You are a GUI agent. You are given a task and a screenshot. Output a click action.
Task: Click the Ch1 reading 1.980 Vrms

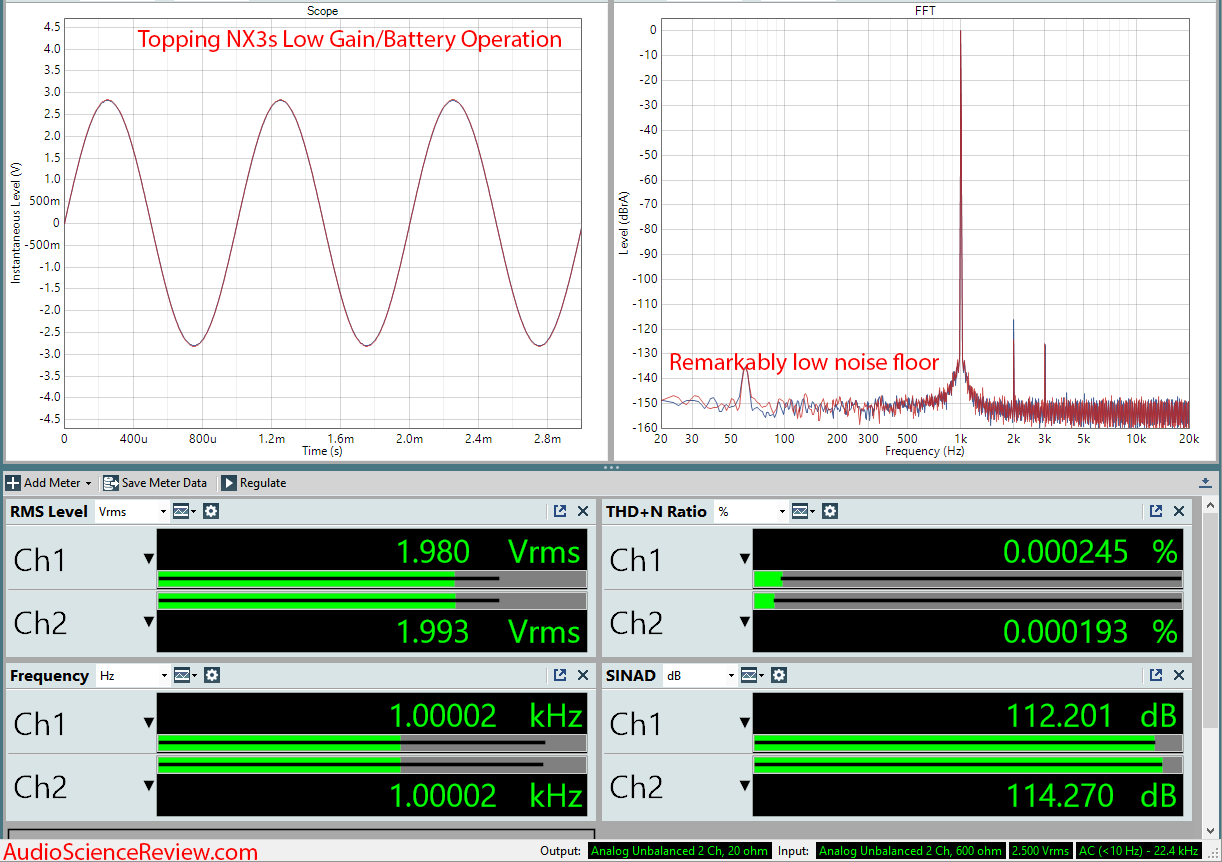[488, 551]
